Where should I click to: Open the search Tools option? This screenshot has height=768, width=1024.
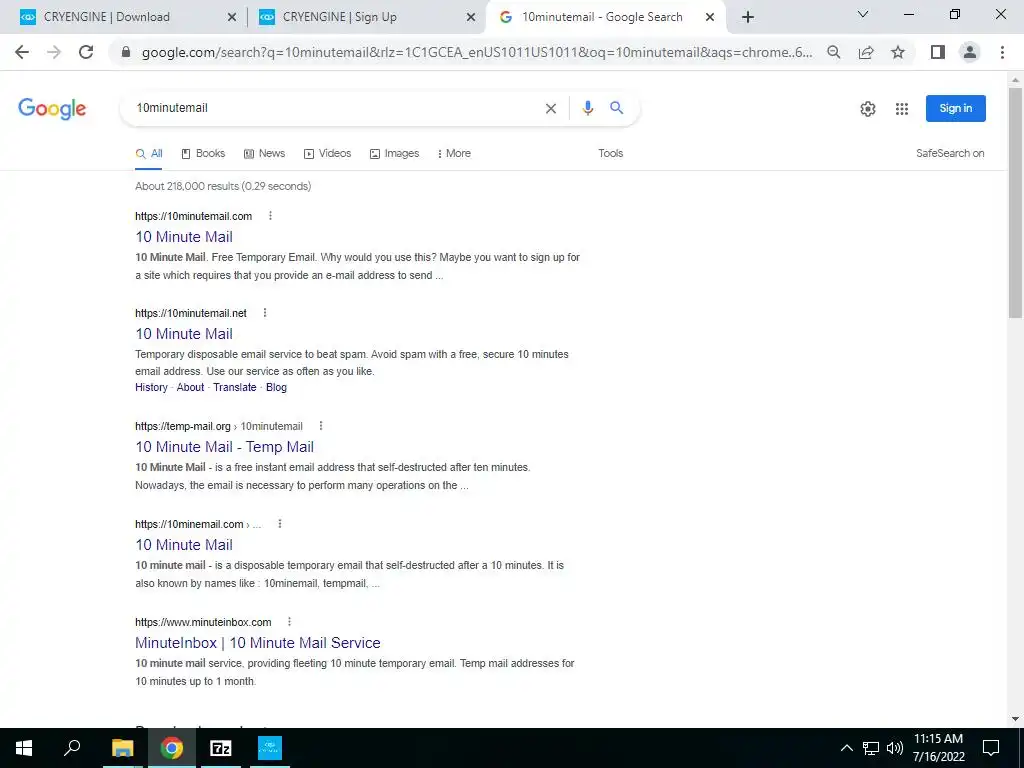click(x=611, y=153)
